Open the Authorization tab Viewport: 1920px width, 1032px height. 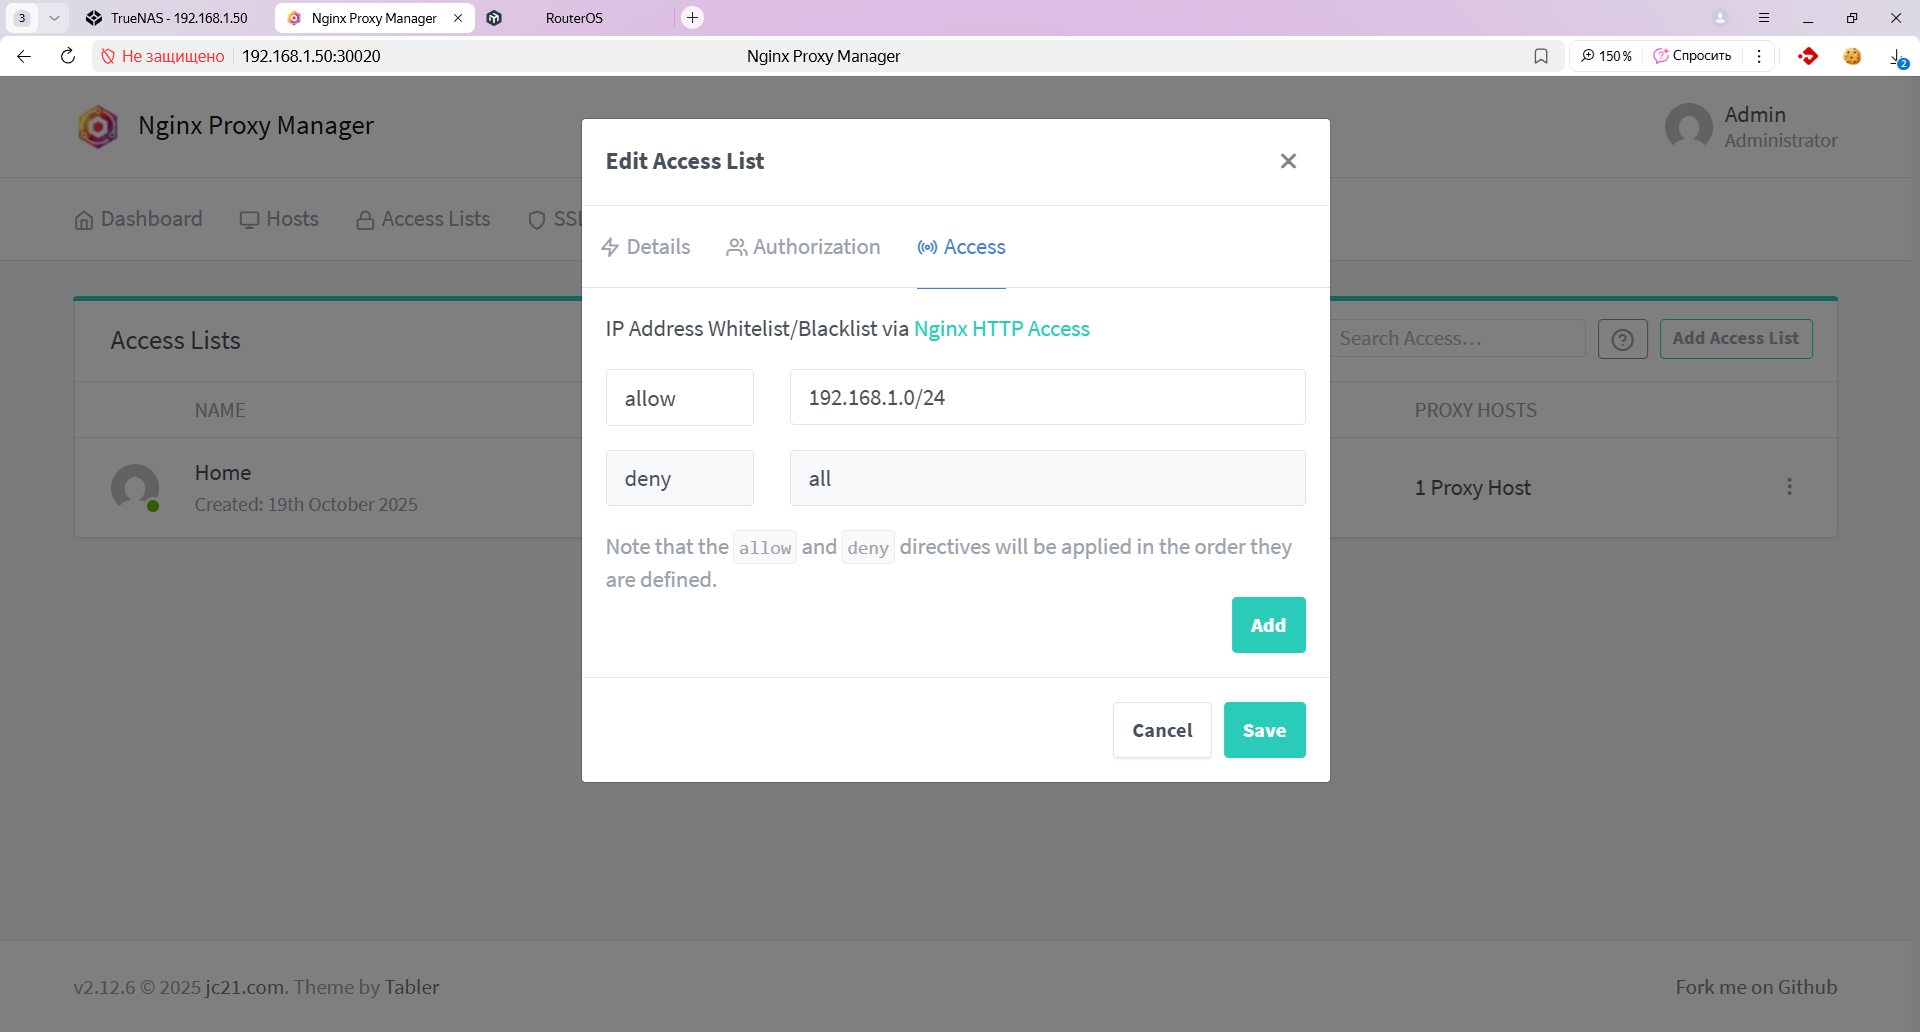click(803, 247)
